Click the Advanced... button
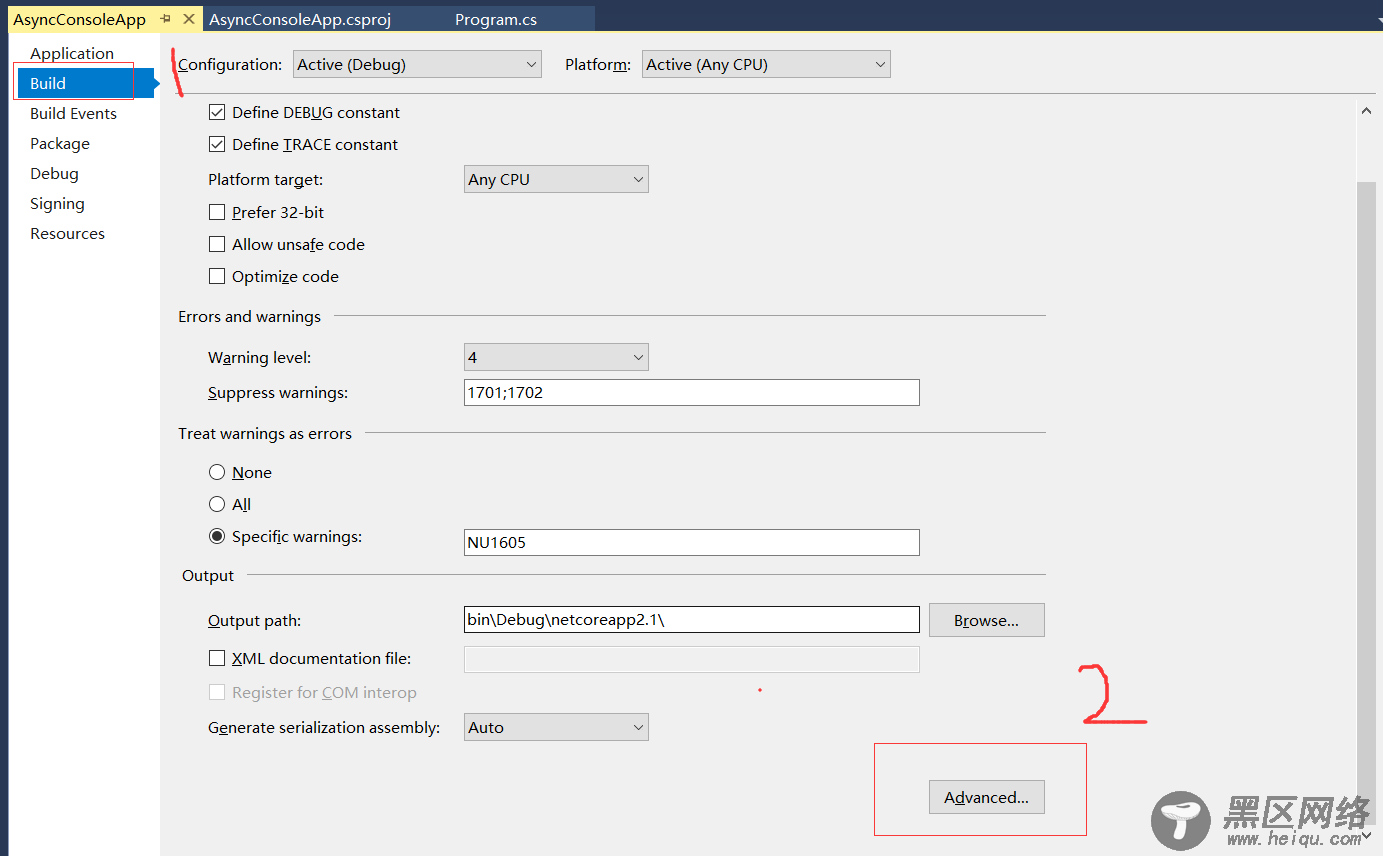The height and width of the screenshot is (856, 1383). click(987, 797)
